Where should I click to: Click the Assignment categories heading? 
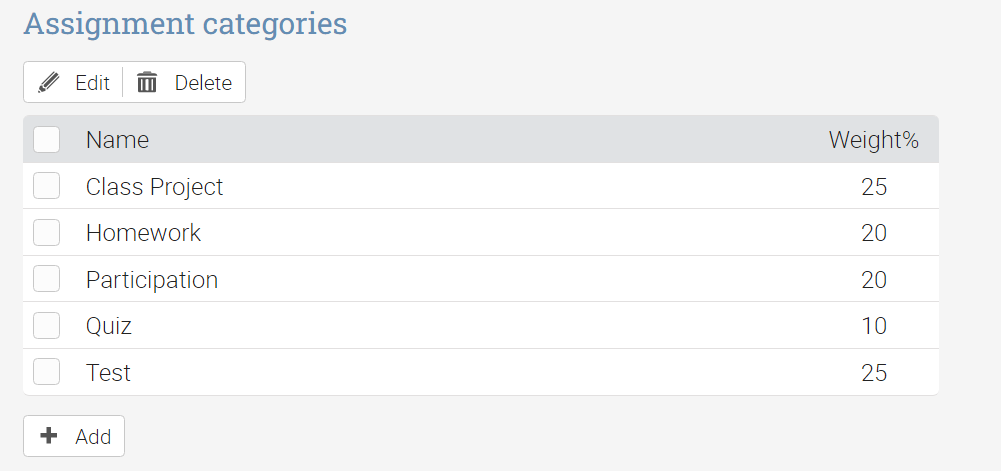[185, 24]
